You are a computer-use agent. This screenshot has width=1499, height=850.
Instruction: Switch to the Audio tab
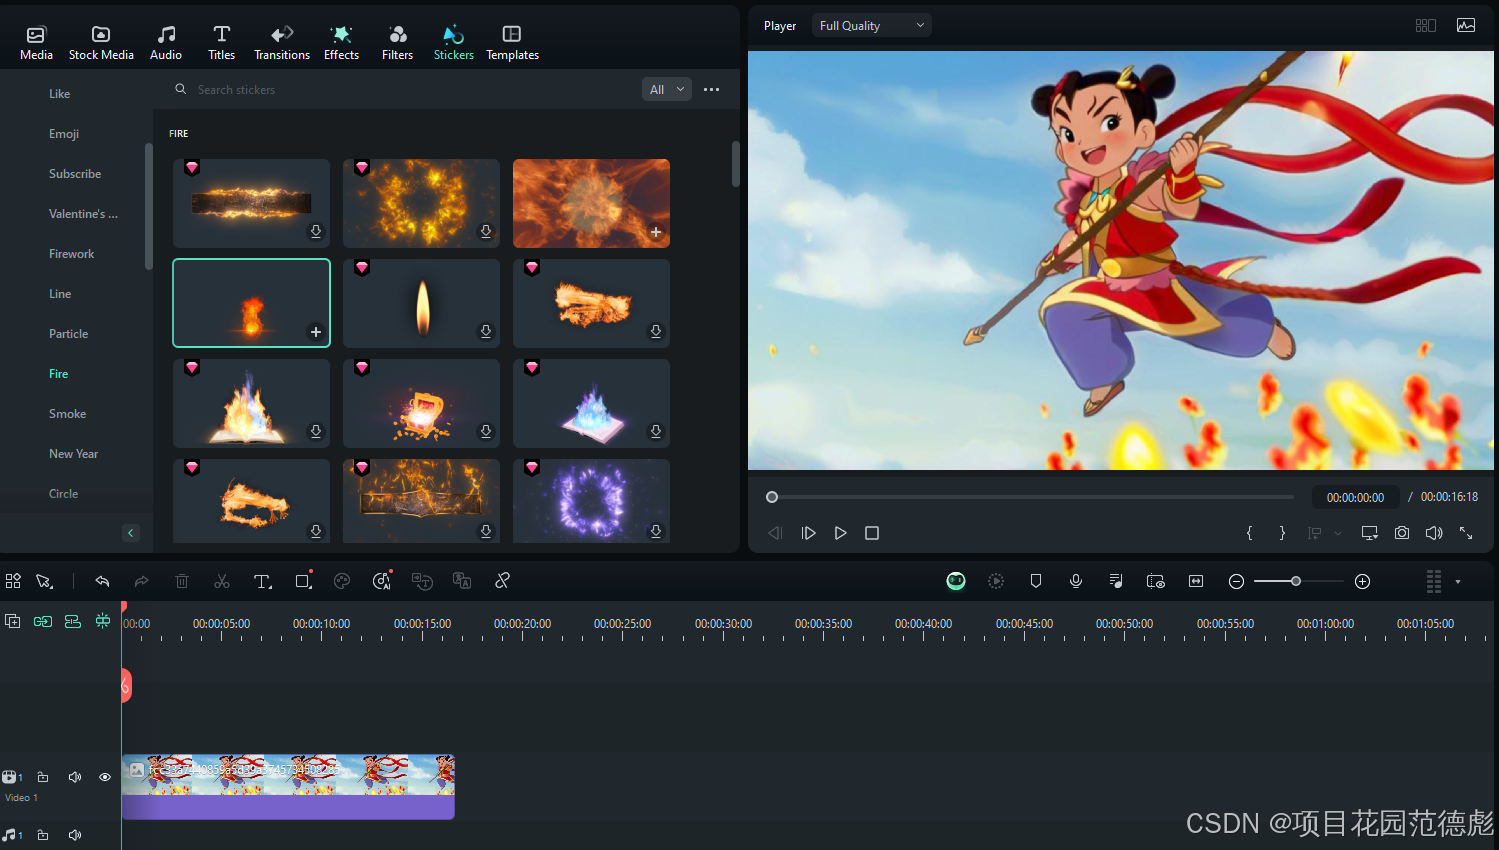click(166, 43)
